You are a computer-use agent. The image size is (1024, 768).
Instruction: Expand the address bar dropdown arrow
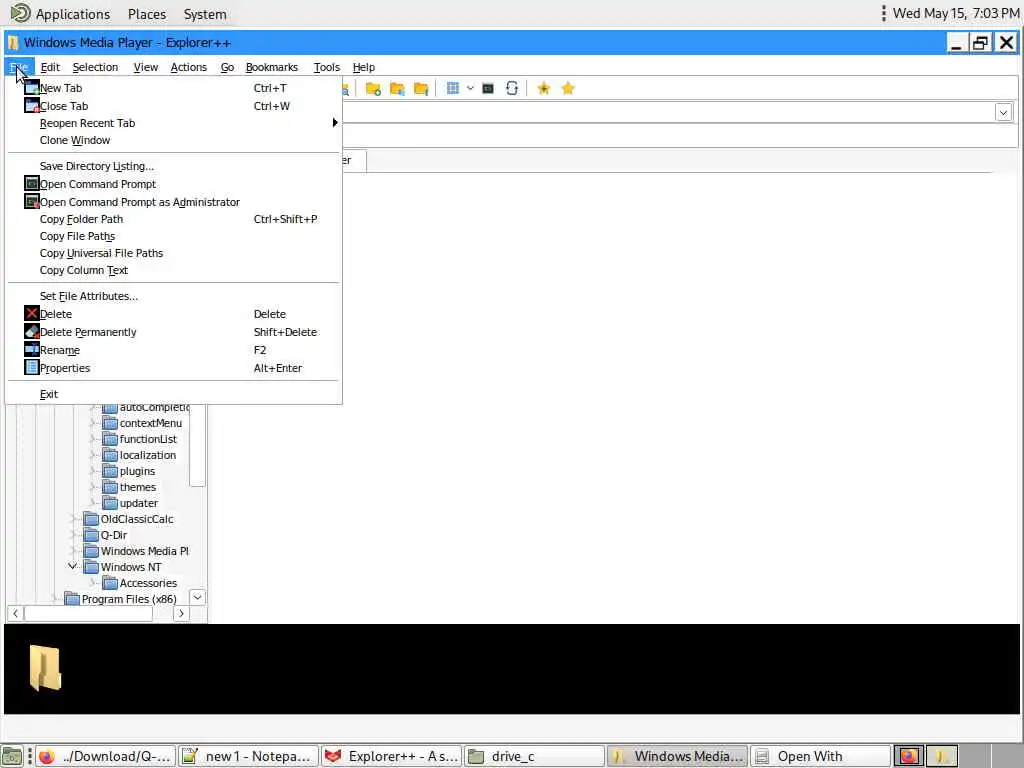click(x=1004, y=112)
